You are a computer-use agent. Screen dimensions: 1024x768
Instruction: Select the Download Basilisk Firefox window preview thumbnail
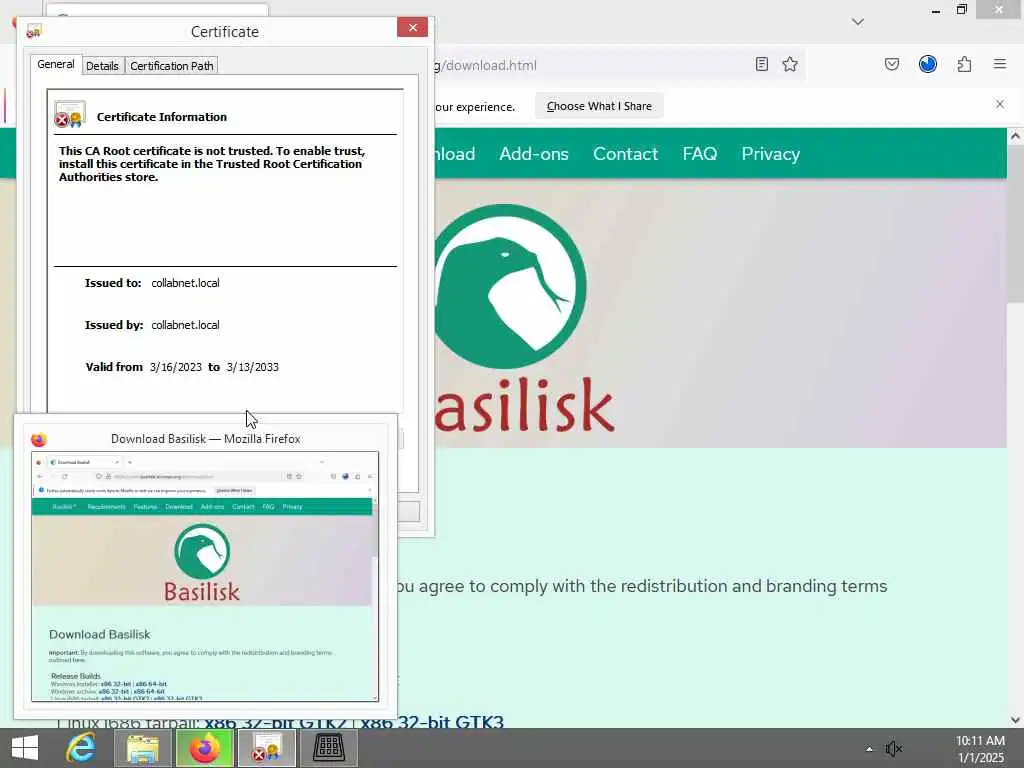[205, 576]
